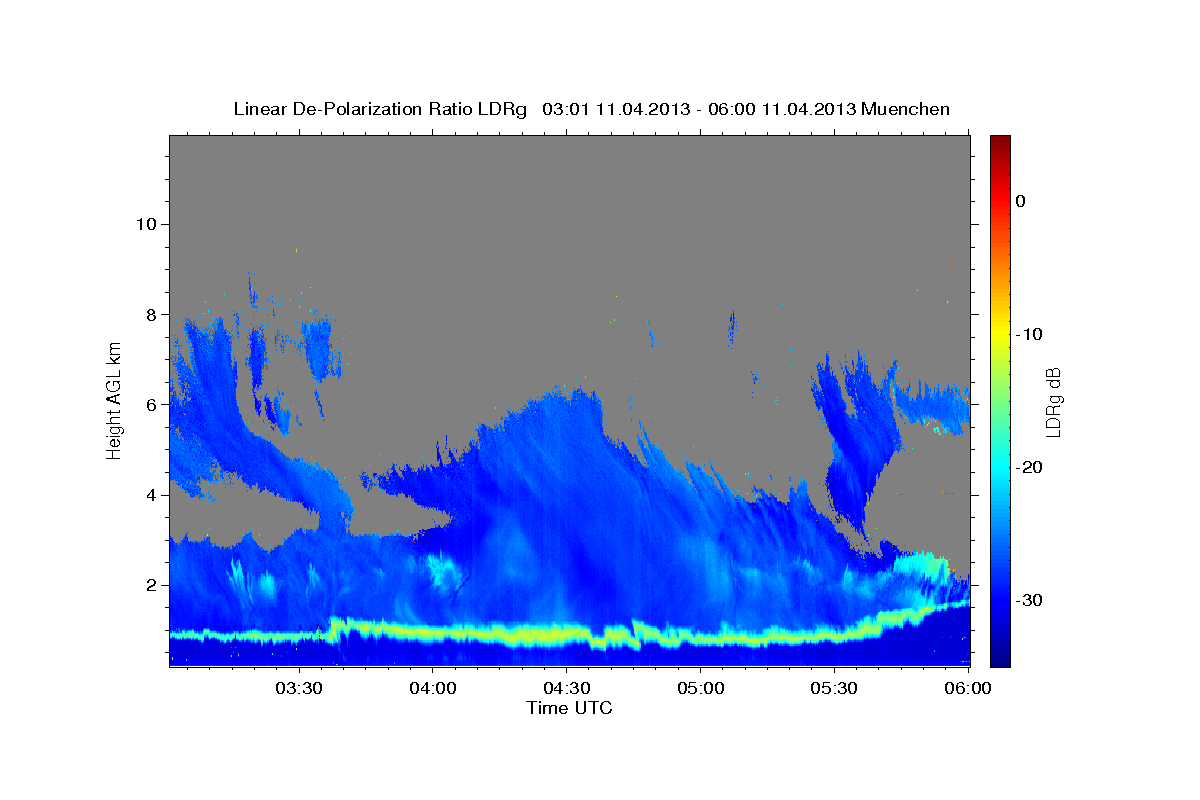Click the colorbar value -10
1200x800 pixels.
[x=1030, y=334]
